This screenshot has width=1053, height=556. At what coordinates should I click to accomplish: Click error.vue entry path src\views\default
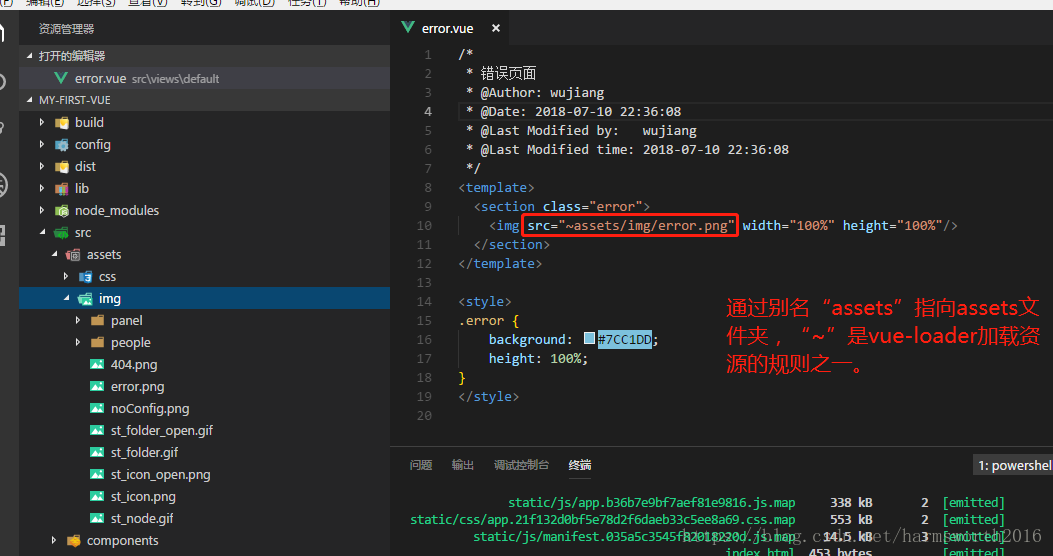click(176, 79)
